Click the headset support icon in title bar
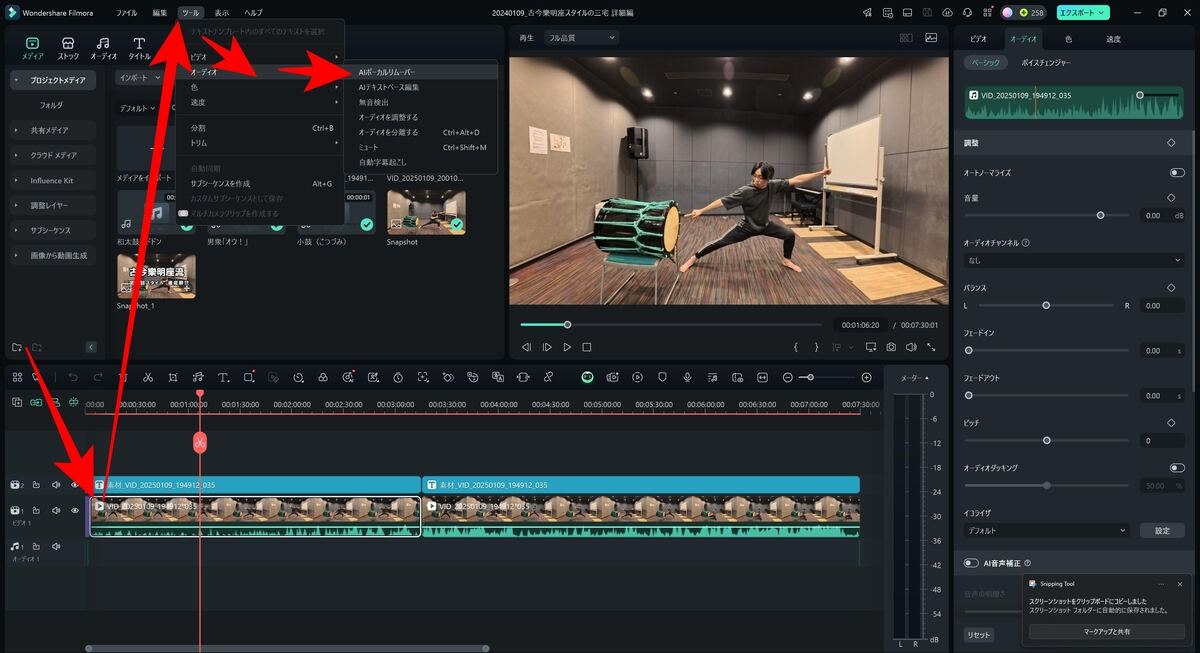 coord(967,12)
